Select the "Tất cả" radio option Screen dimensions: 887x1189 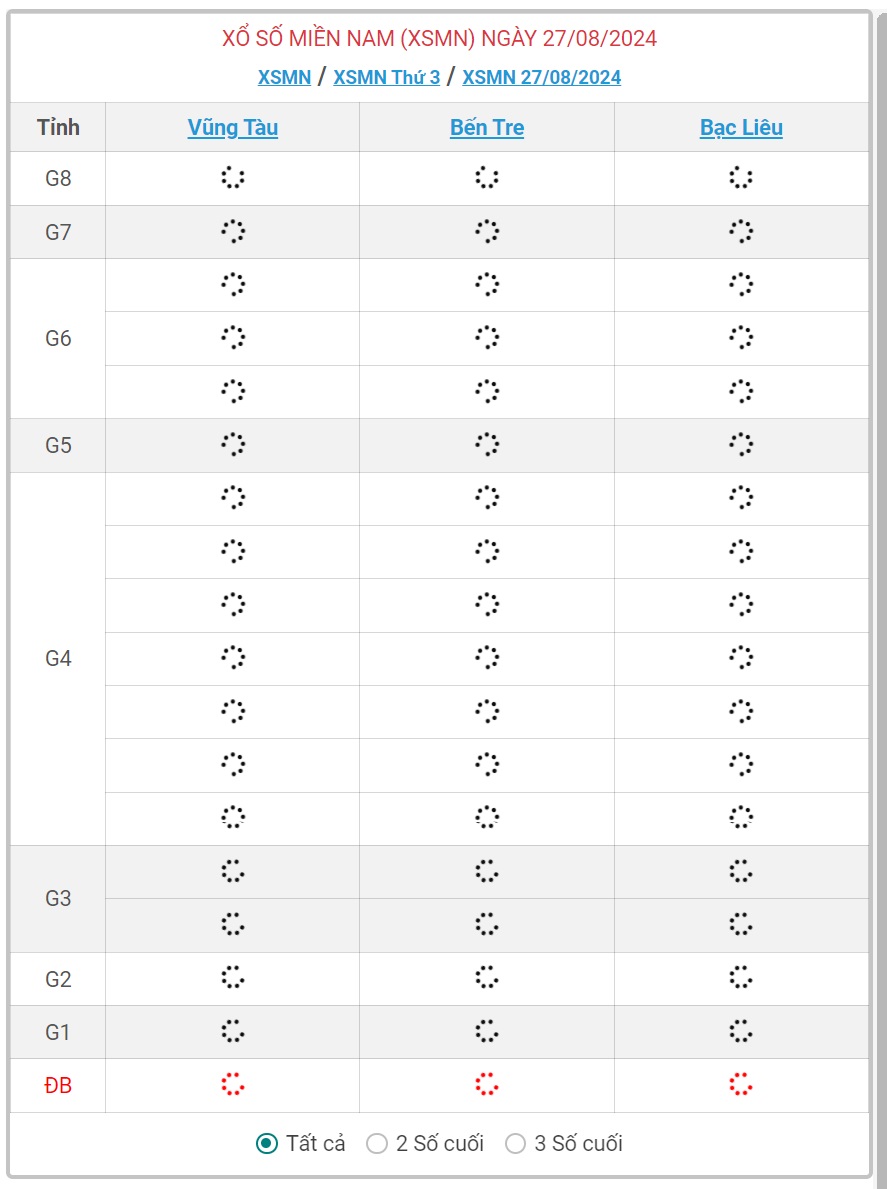pos(267,1143)
